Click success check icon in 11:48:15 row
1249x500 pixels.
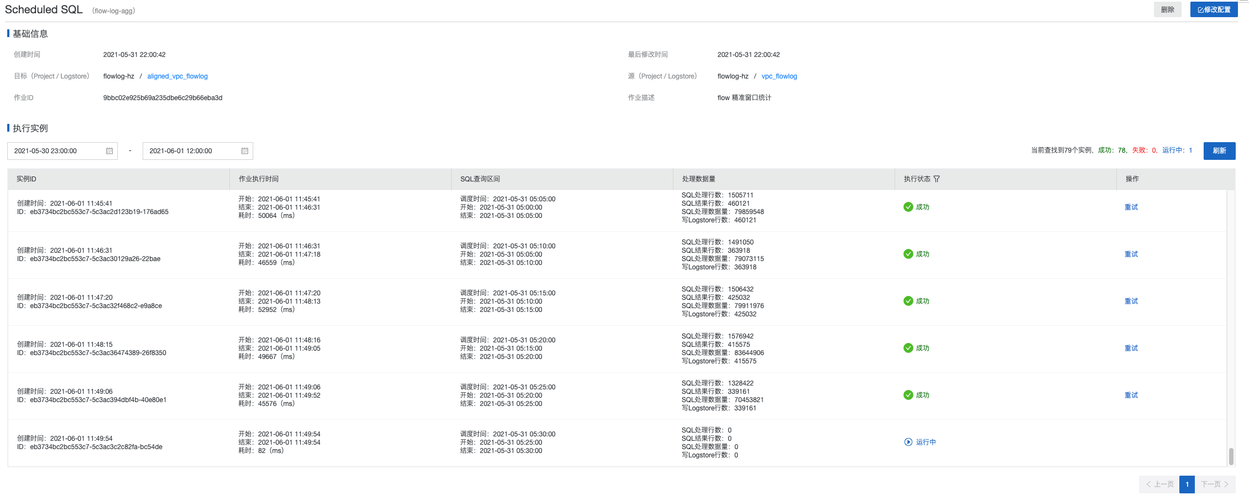908,348
